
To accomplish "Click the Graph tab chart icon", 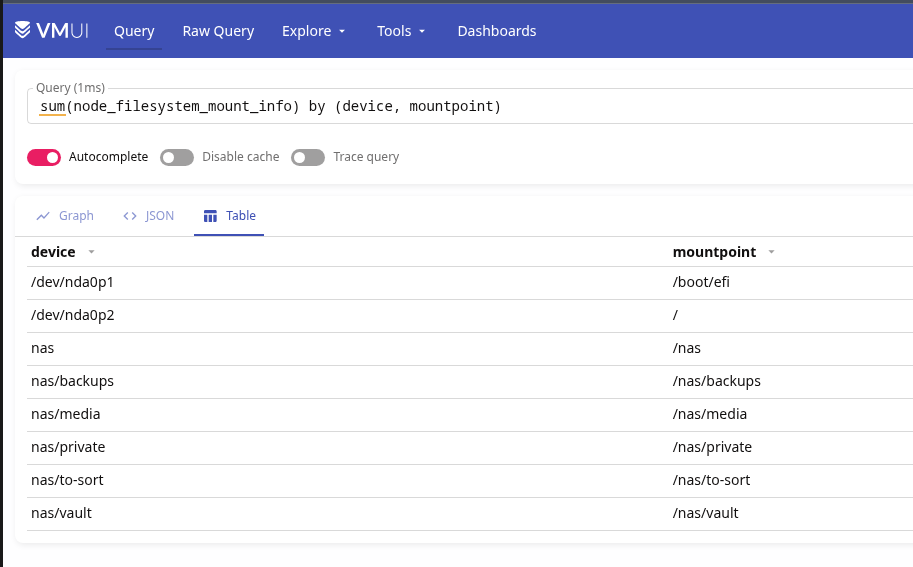I will coord(43,216).
